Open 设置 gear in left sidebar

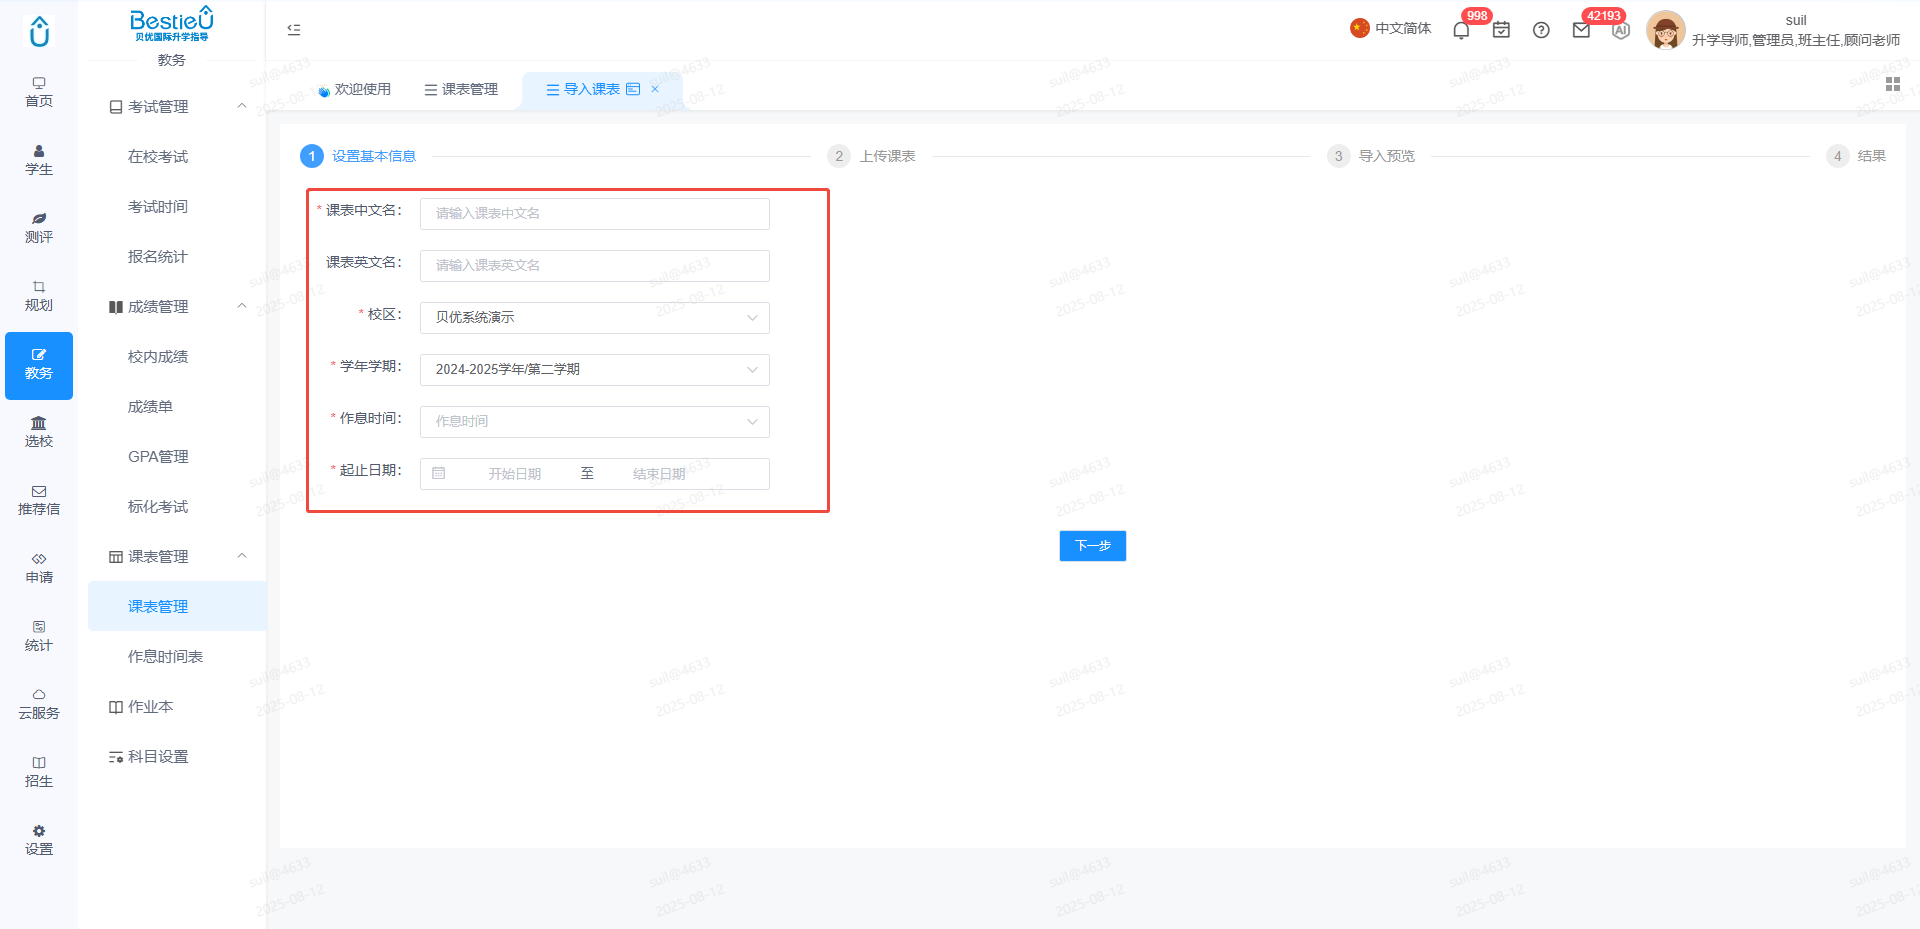point(39,840)
